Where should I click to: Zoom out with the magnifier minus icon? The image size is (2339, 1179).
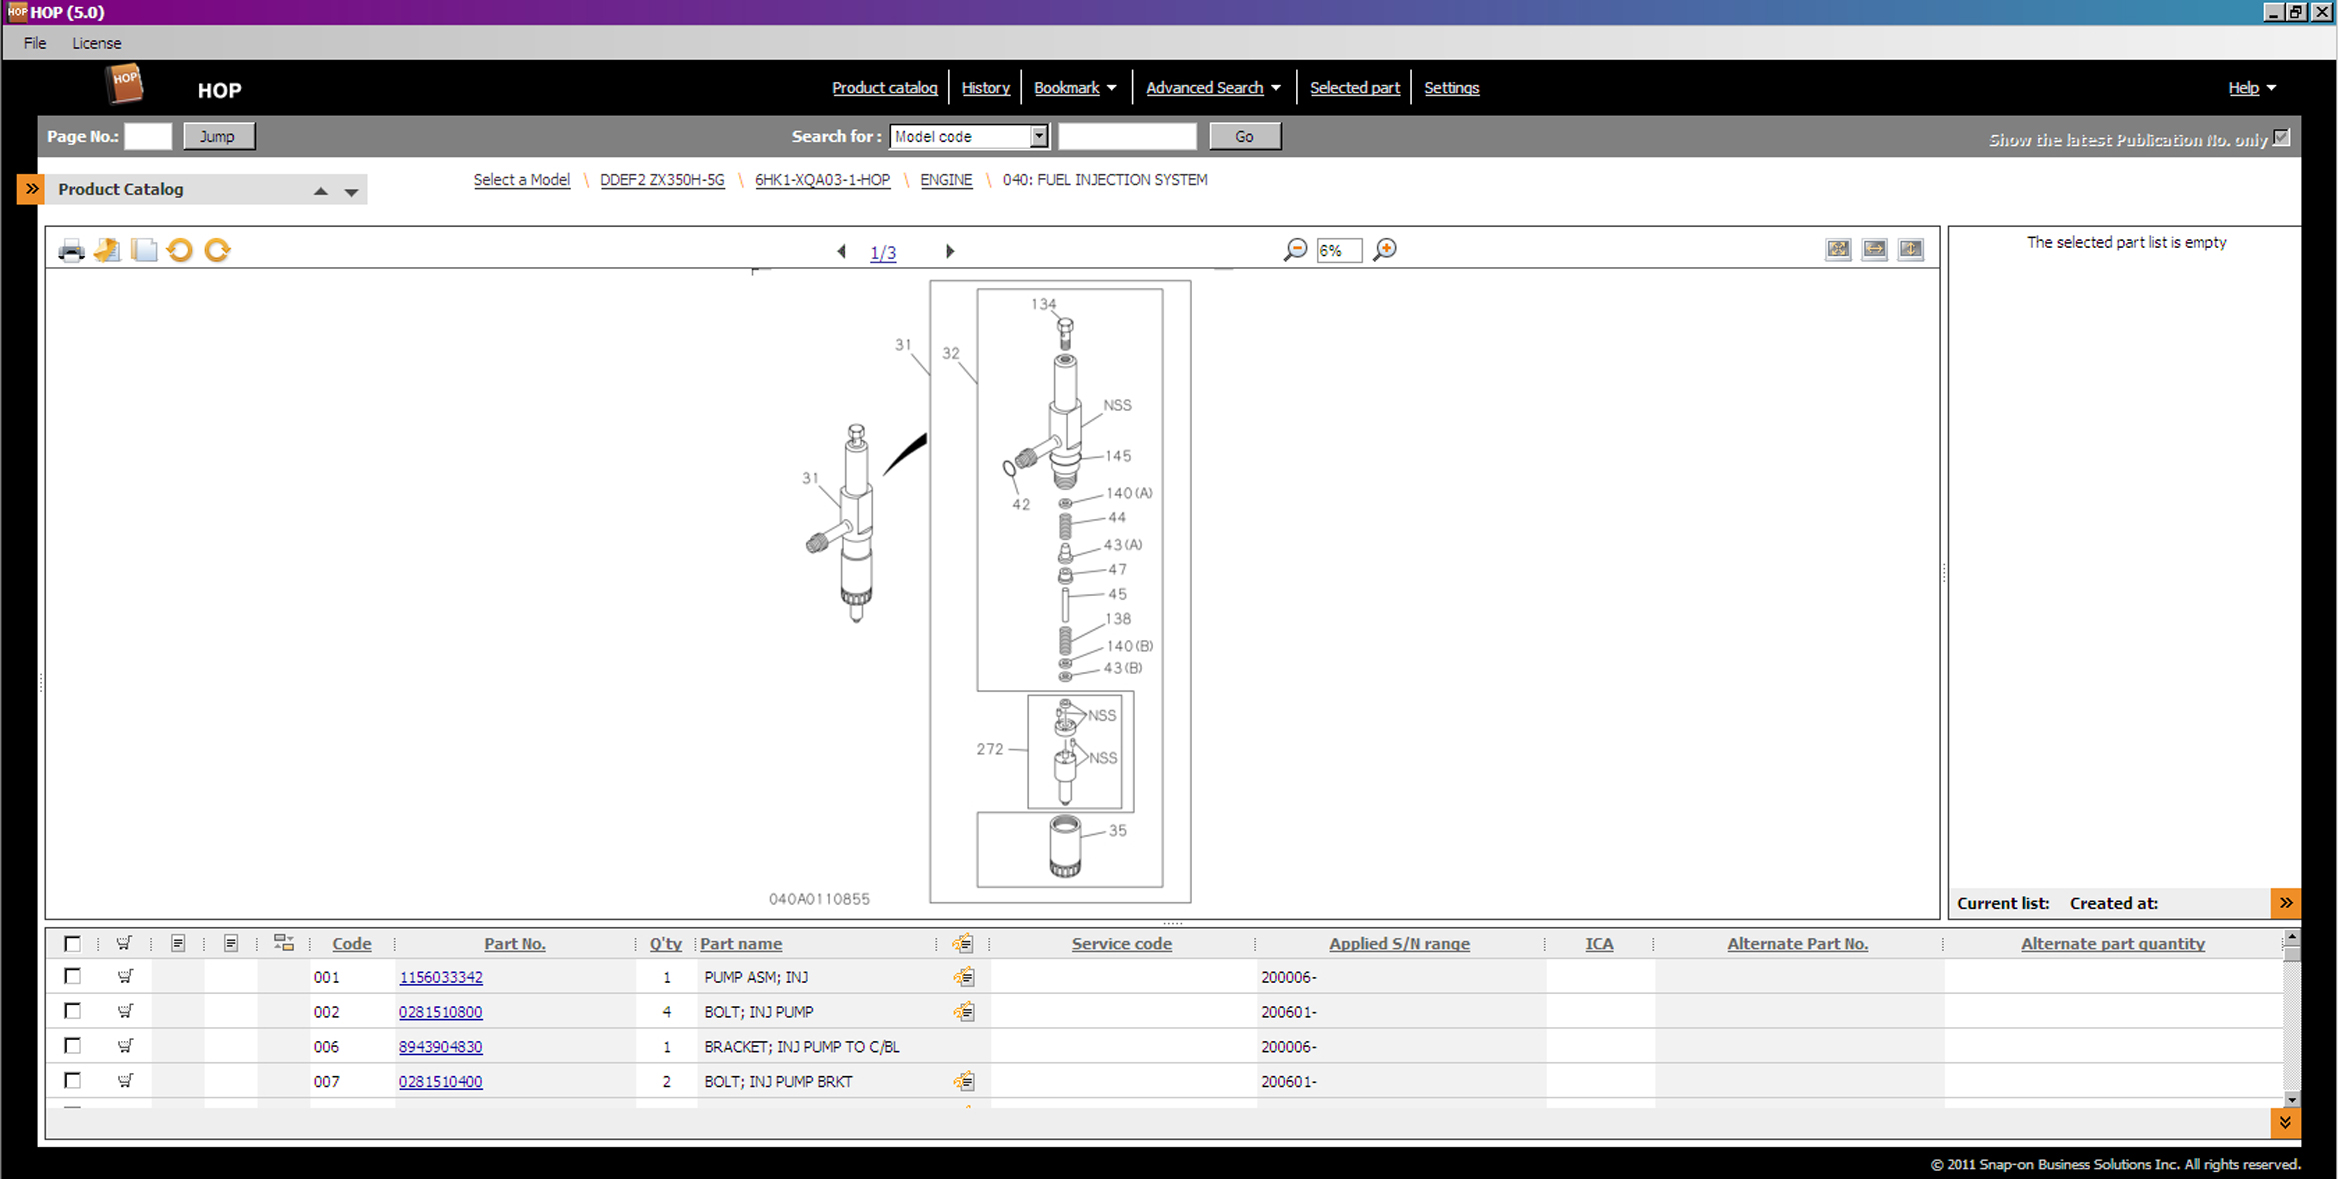pos(1295,250)
